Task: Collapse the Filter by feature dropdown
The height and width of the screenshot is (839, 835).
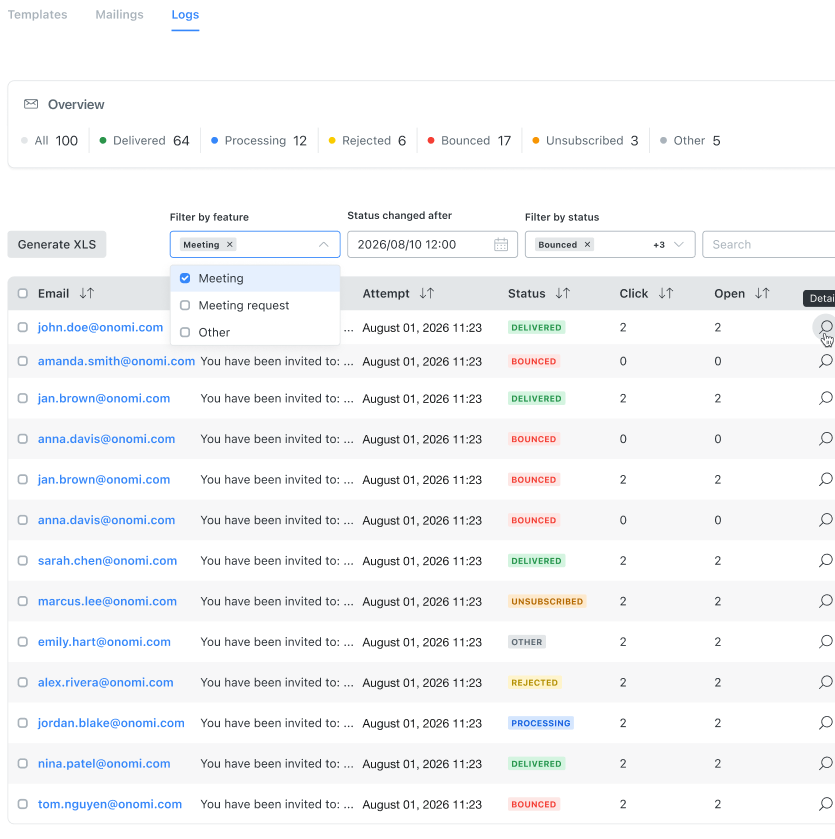Action: pos(323,245)
